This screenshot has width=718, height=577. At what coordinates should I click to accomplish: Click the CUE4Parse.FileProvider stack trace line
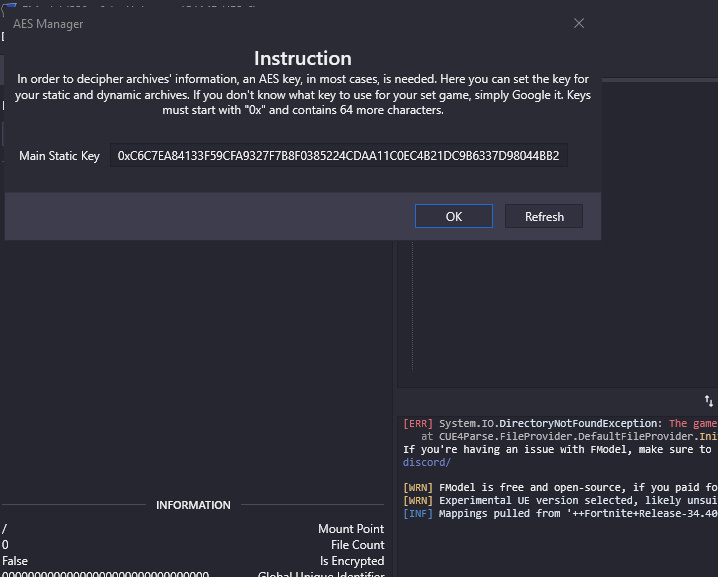[x=569, y=436]
